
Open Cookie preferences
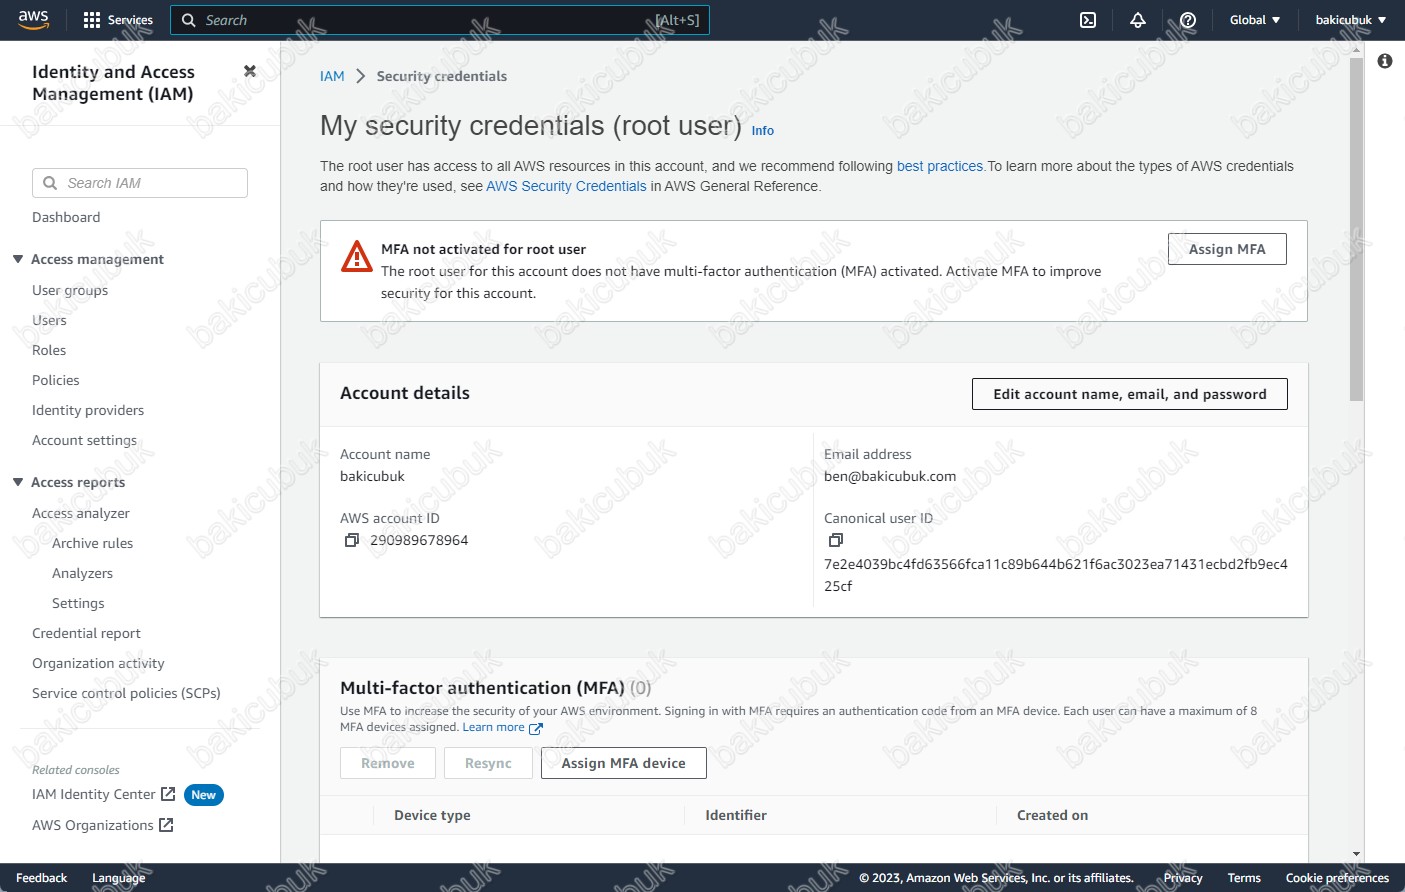(1337, 878)
